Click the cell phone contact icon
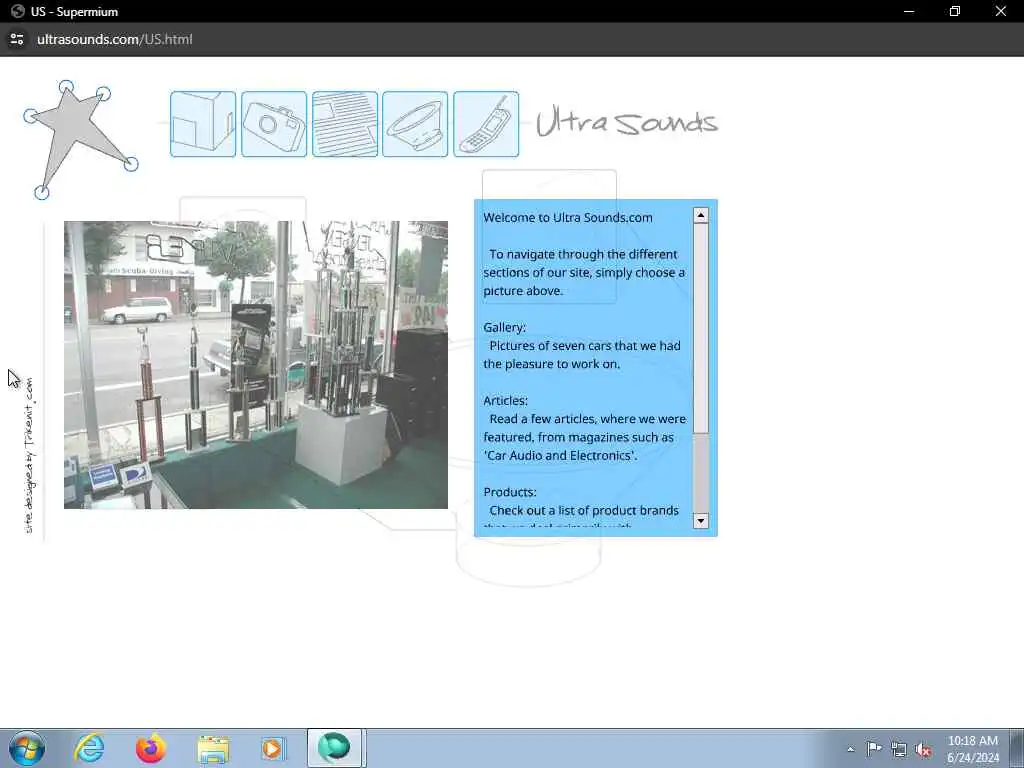This screenshot has height=768, width=1024. click(486, 124)
